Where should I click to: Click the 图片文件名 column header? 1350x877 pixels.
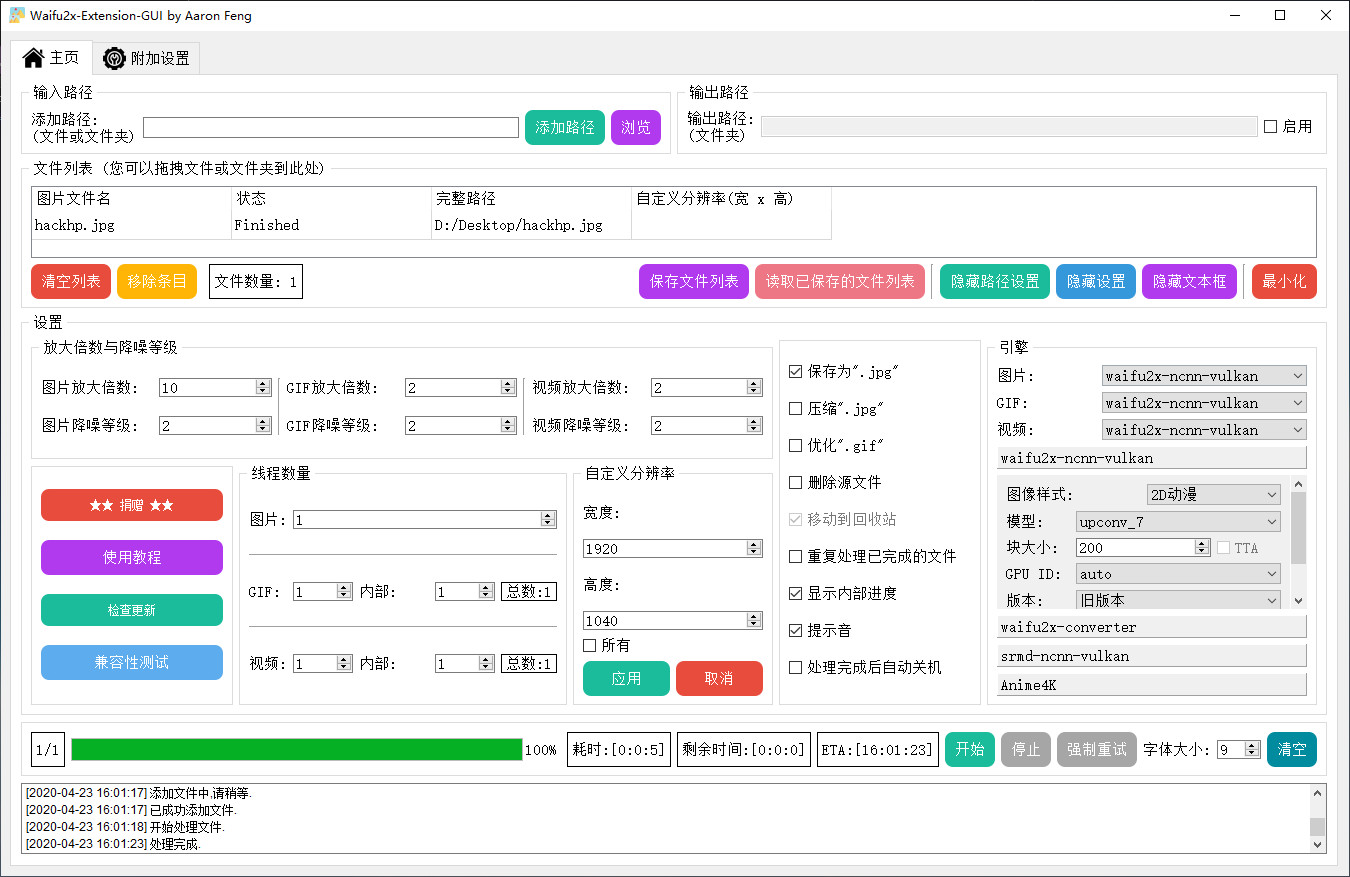coord(131,199)
